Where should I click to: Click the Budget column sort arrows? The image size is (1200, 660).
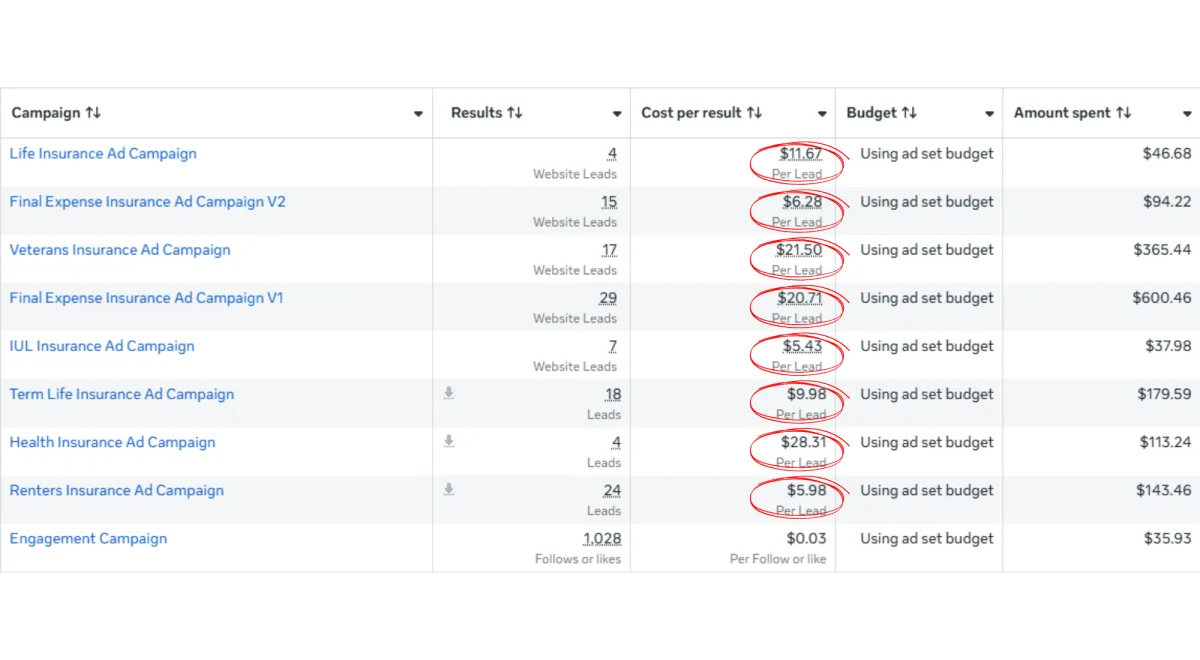point(909,113)
